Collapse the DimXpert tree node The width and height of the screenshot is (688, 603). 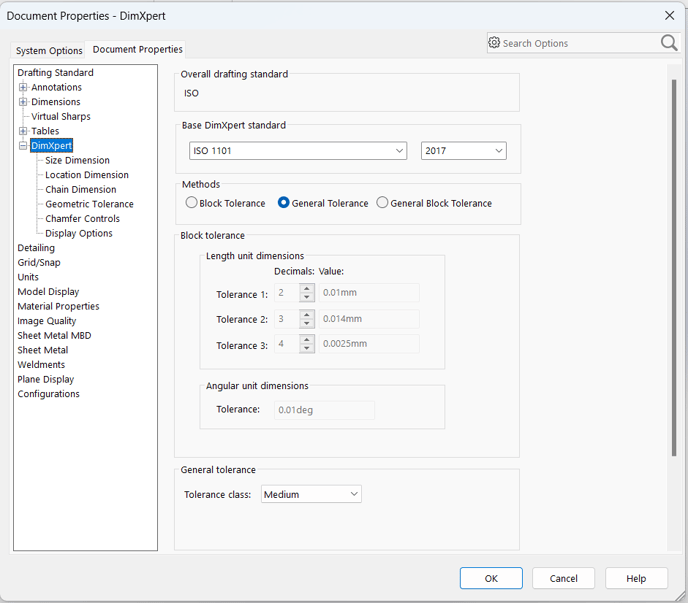click(23, 146)
